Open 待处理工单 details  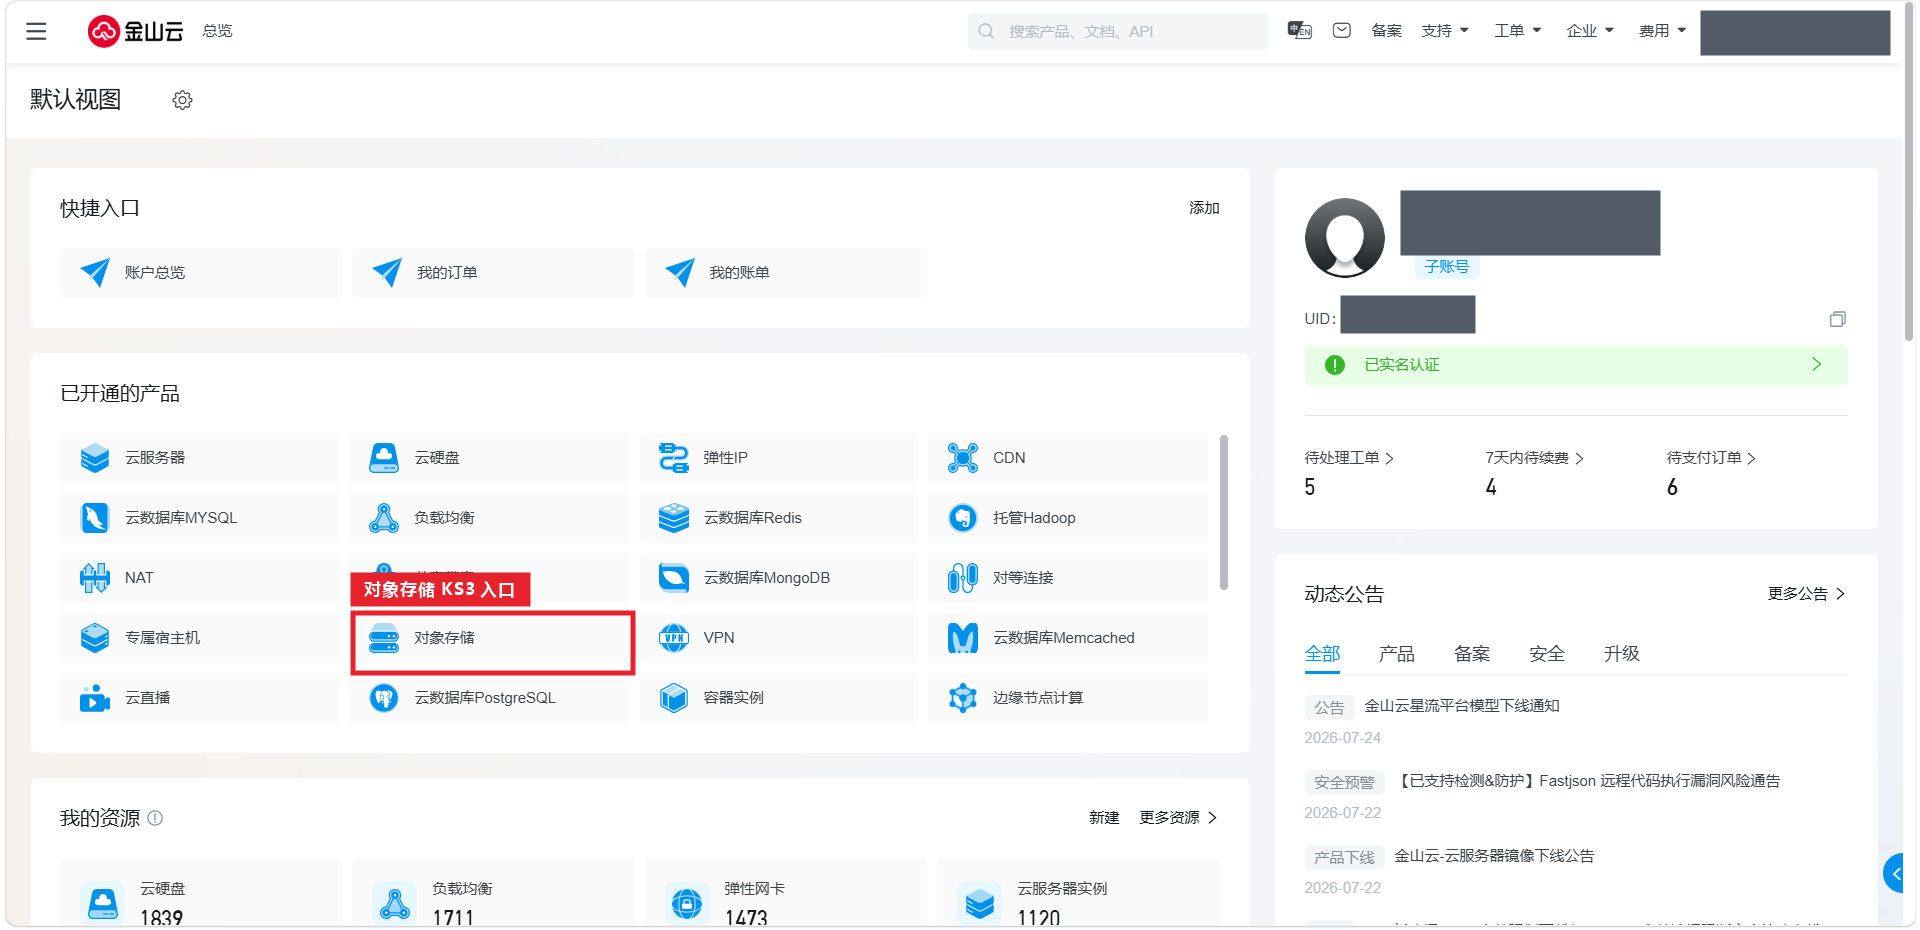click(1349, 458)
